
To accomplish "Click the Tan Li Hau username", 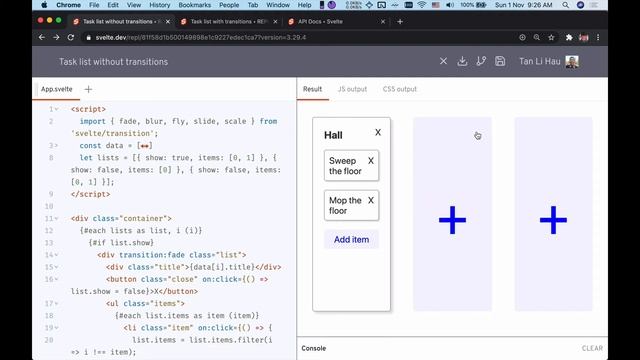I will pyautogui.click(x=540, y=61).
